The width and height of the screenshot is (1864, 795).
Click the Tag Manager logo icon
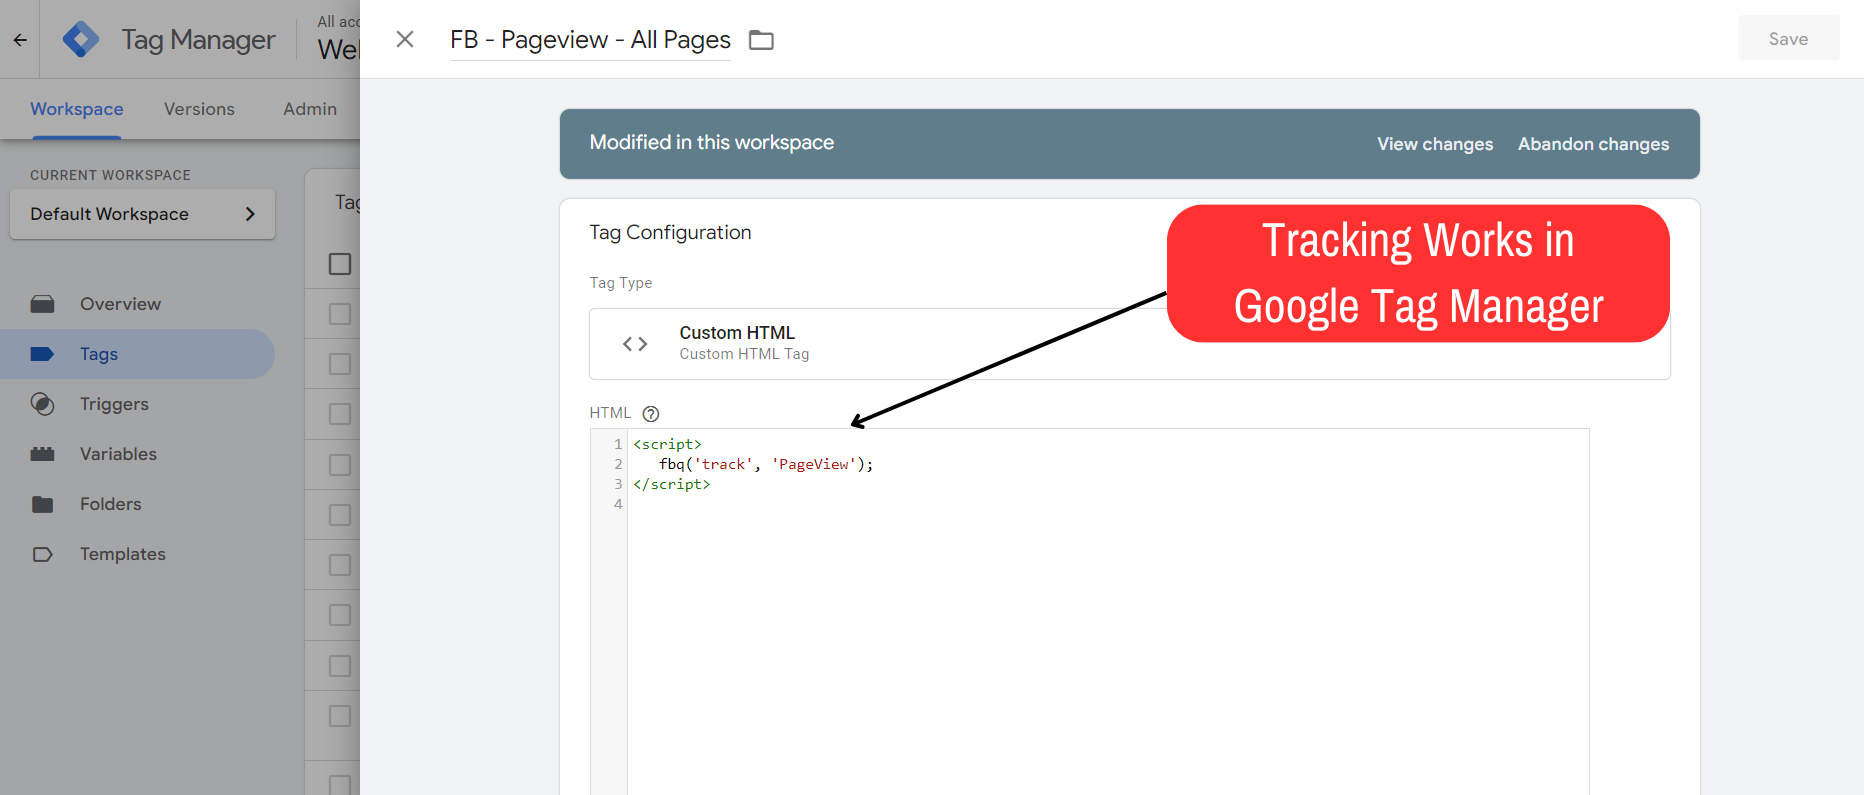81,40
